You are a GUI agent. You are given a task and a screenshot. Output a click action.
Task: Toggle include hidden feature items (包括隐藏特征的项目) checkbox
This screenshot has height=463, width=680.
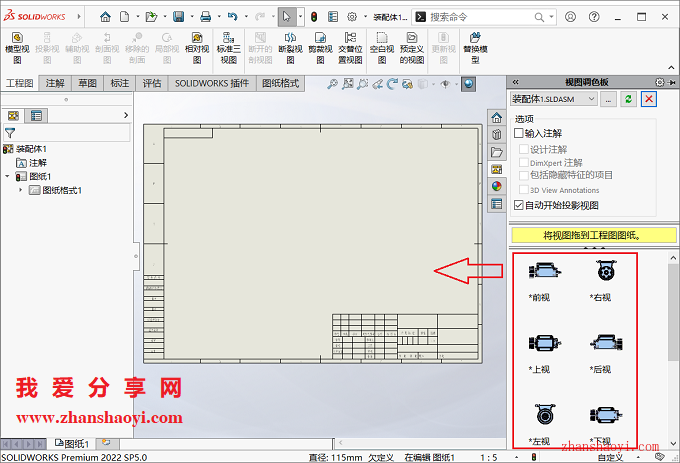(524, 175)
